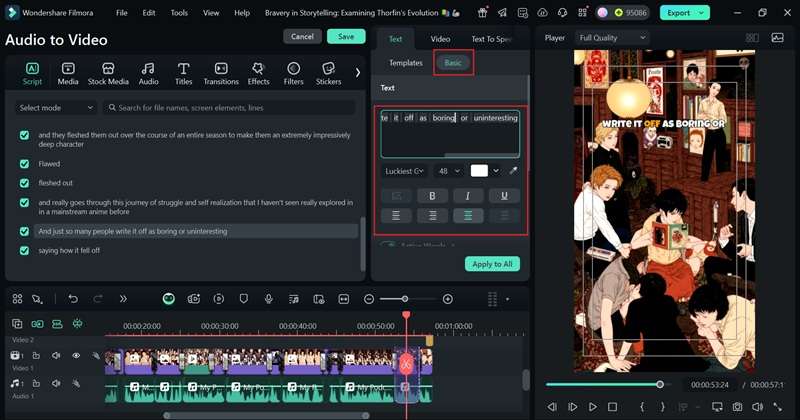800x420 pixels.
Task: Open Stock Media panel
Action: [x=108, y=73]
